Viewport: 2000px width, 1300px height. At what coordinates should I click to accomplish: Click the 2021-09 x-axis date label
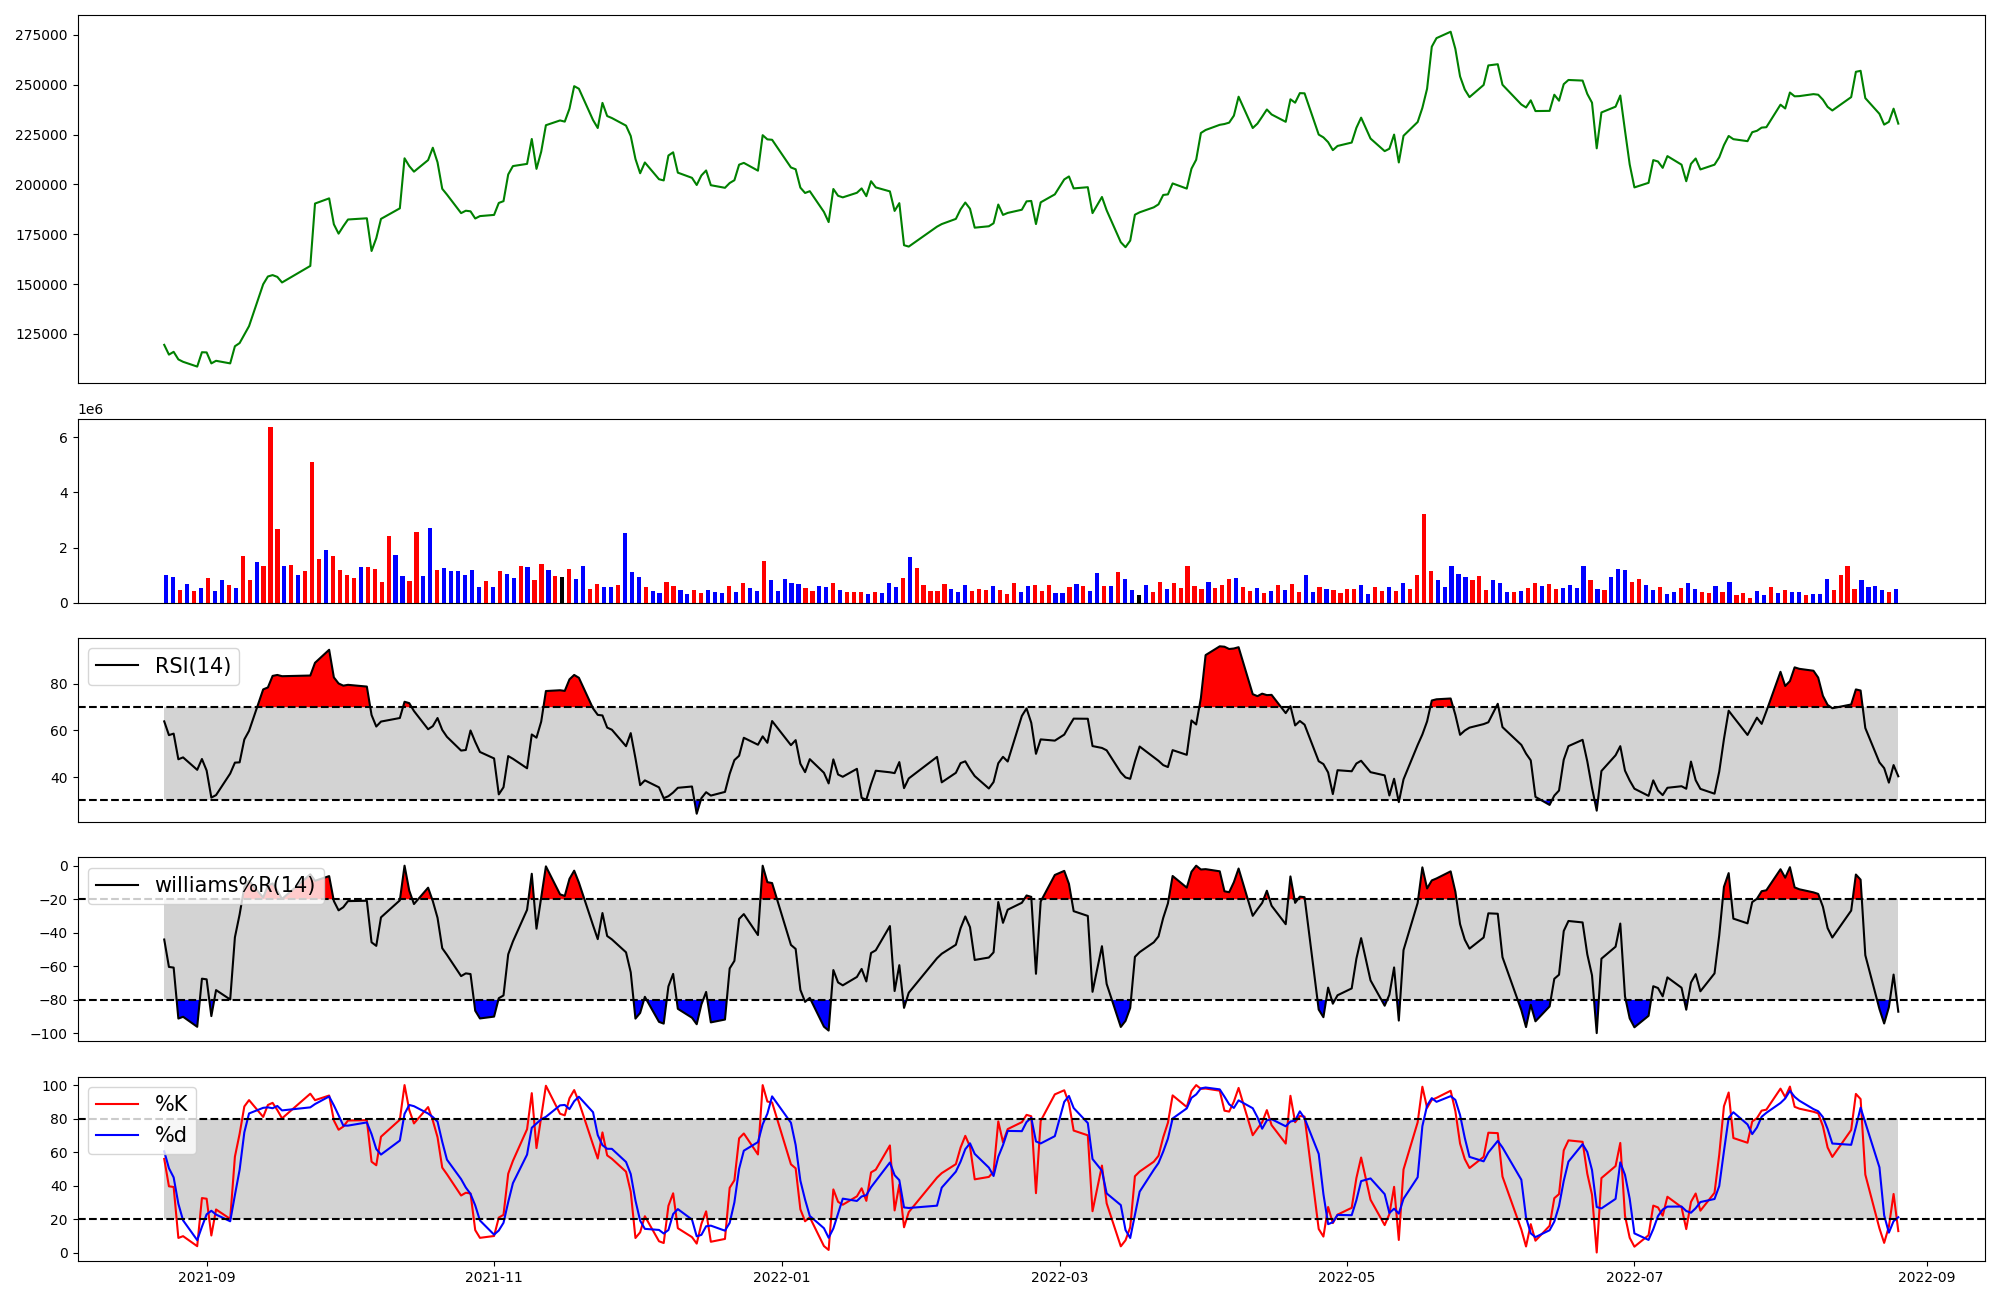tap(207, 1277)
